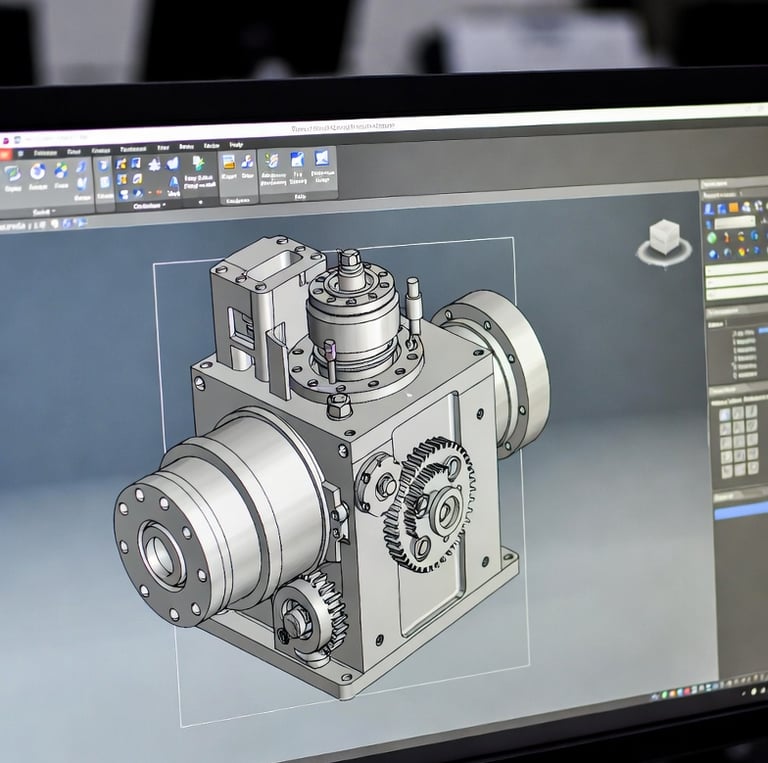Click the second white input field in the right panel

737,281
